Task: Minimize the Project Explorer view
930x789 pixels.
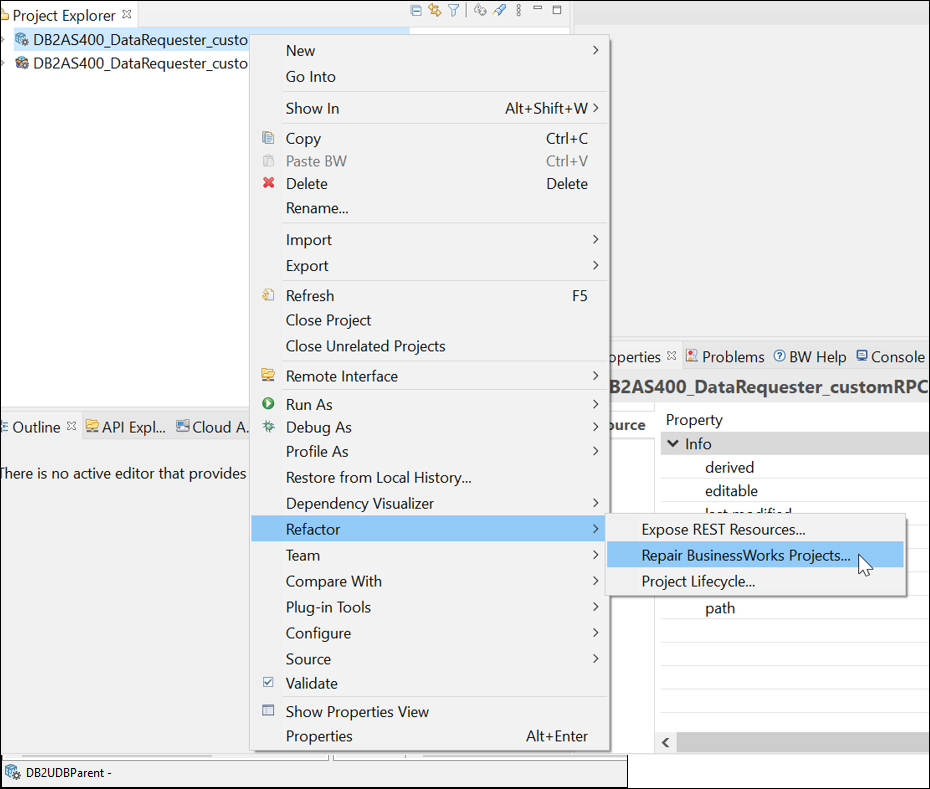Action: (537, 8)
